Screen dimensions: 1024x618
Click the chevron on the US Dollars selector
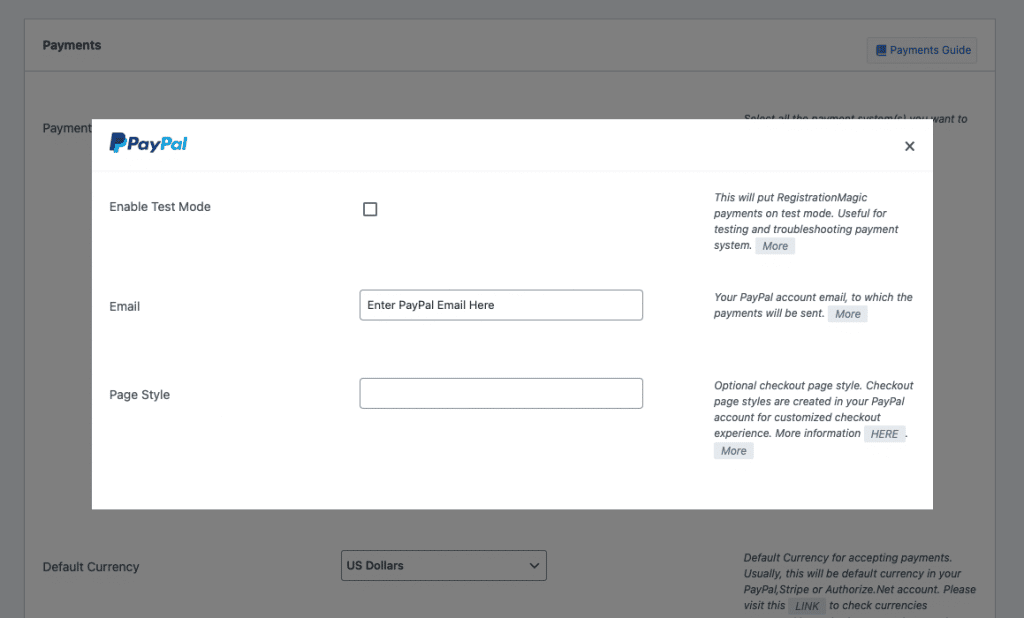click(534, 565)
